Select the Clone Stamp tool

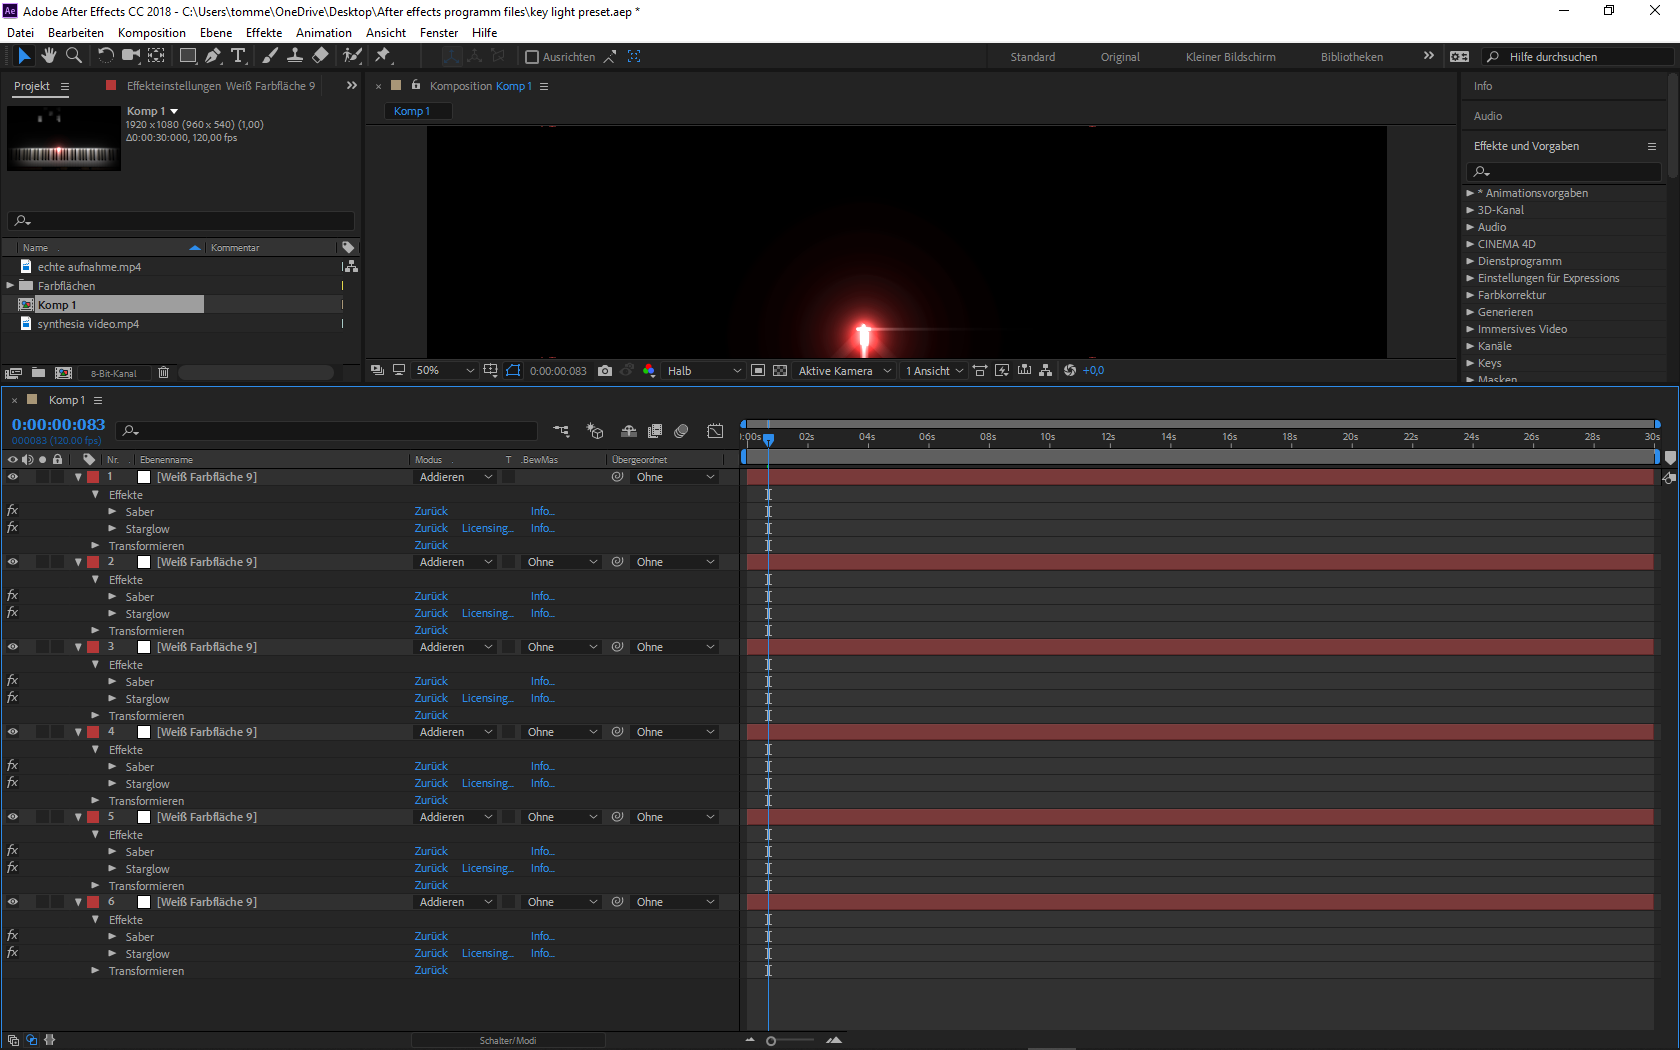point(295,56)
